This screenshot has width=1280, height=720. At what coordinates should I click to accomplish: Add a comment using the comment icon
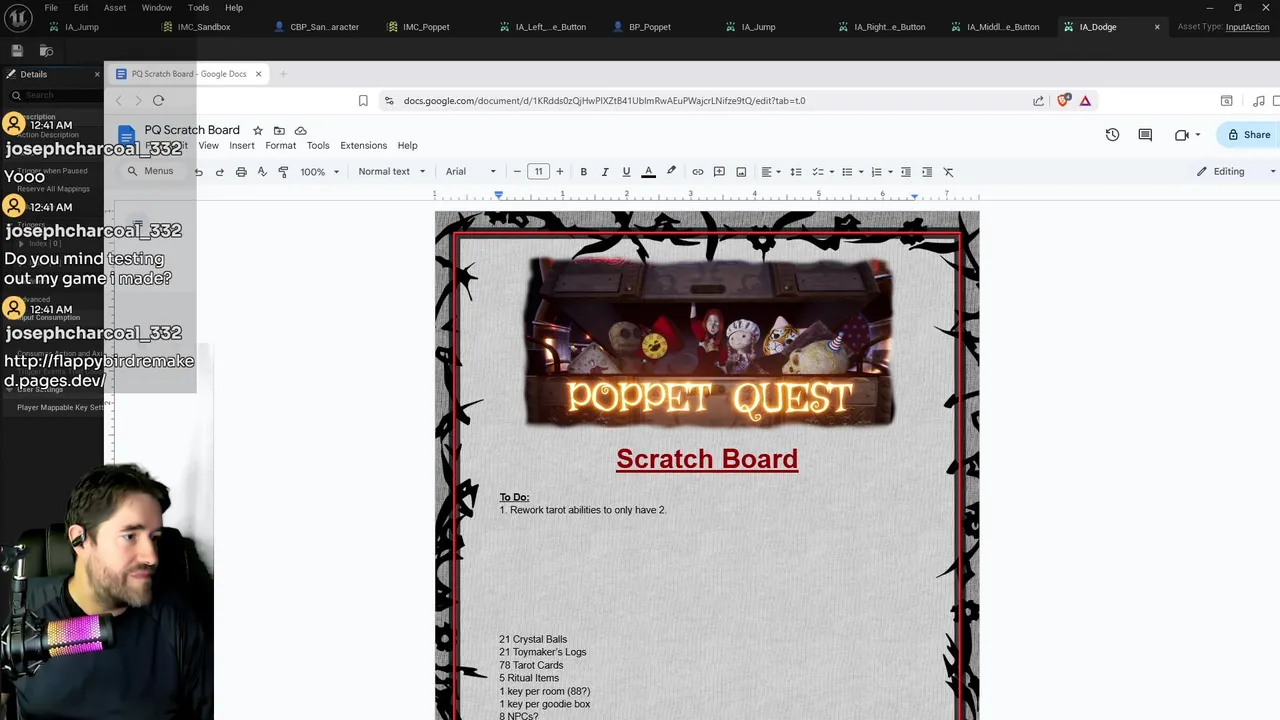point(719,172)
